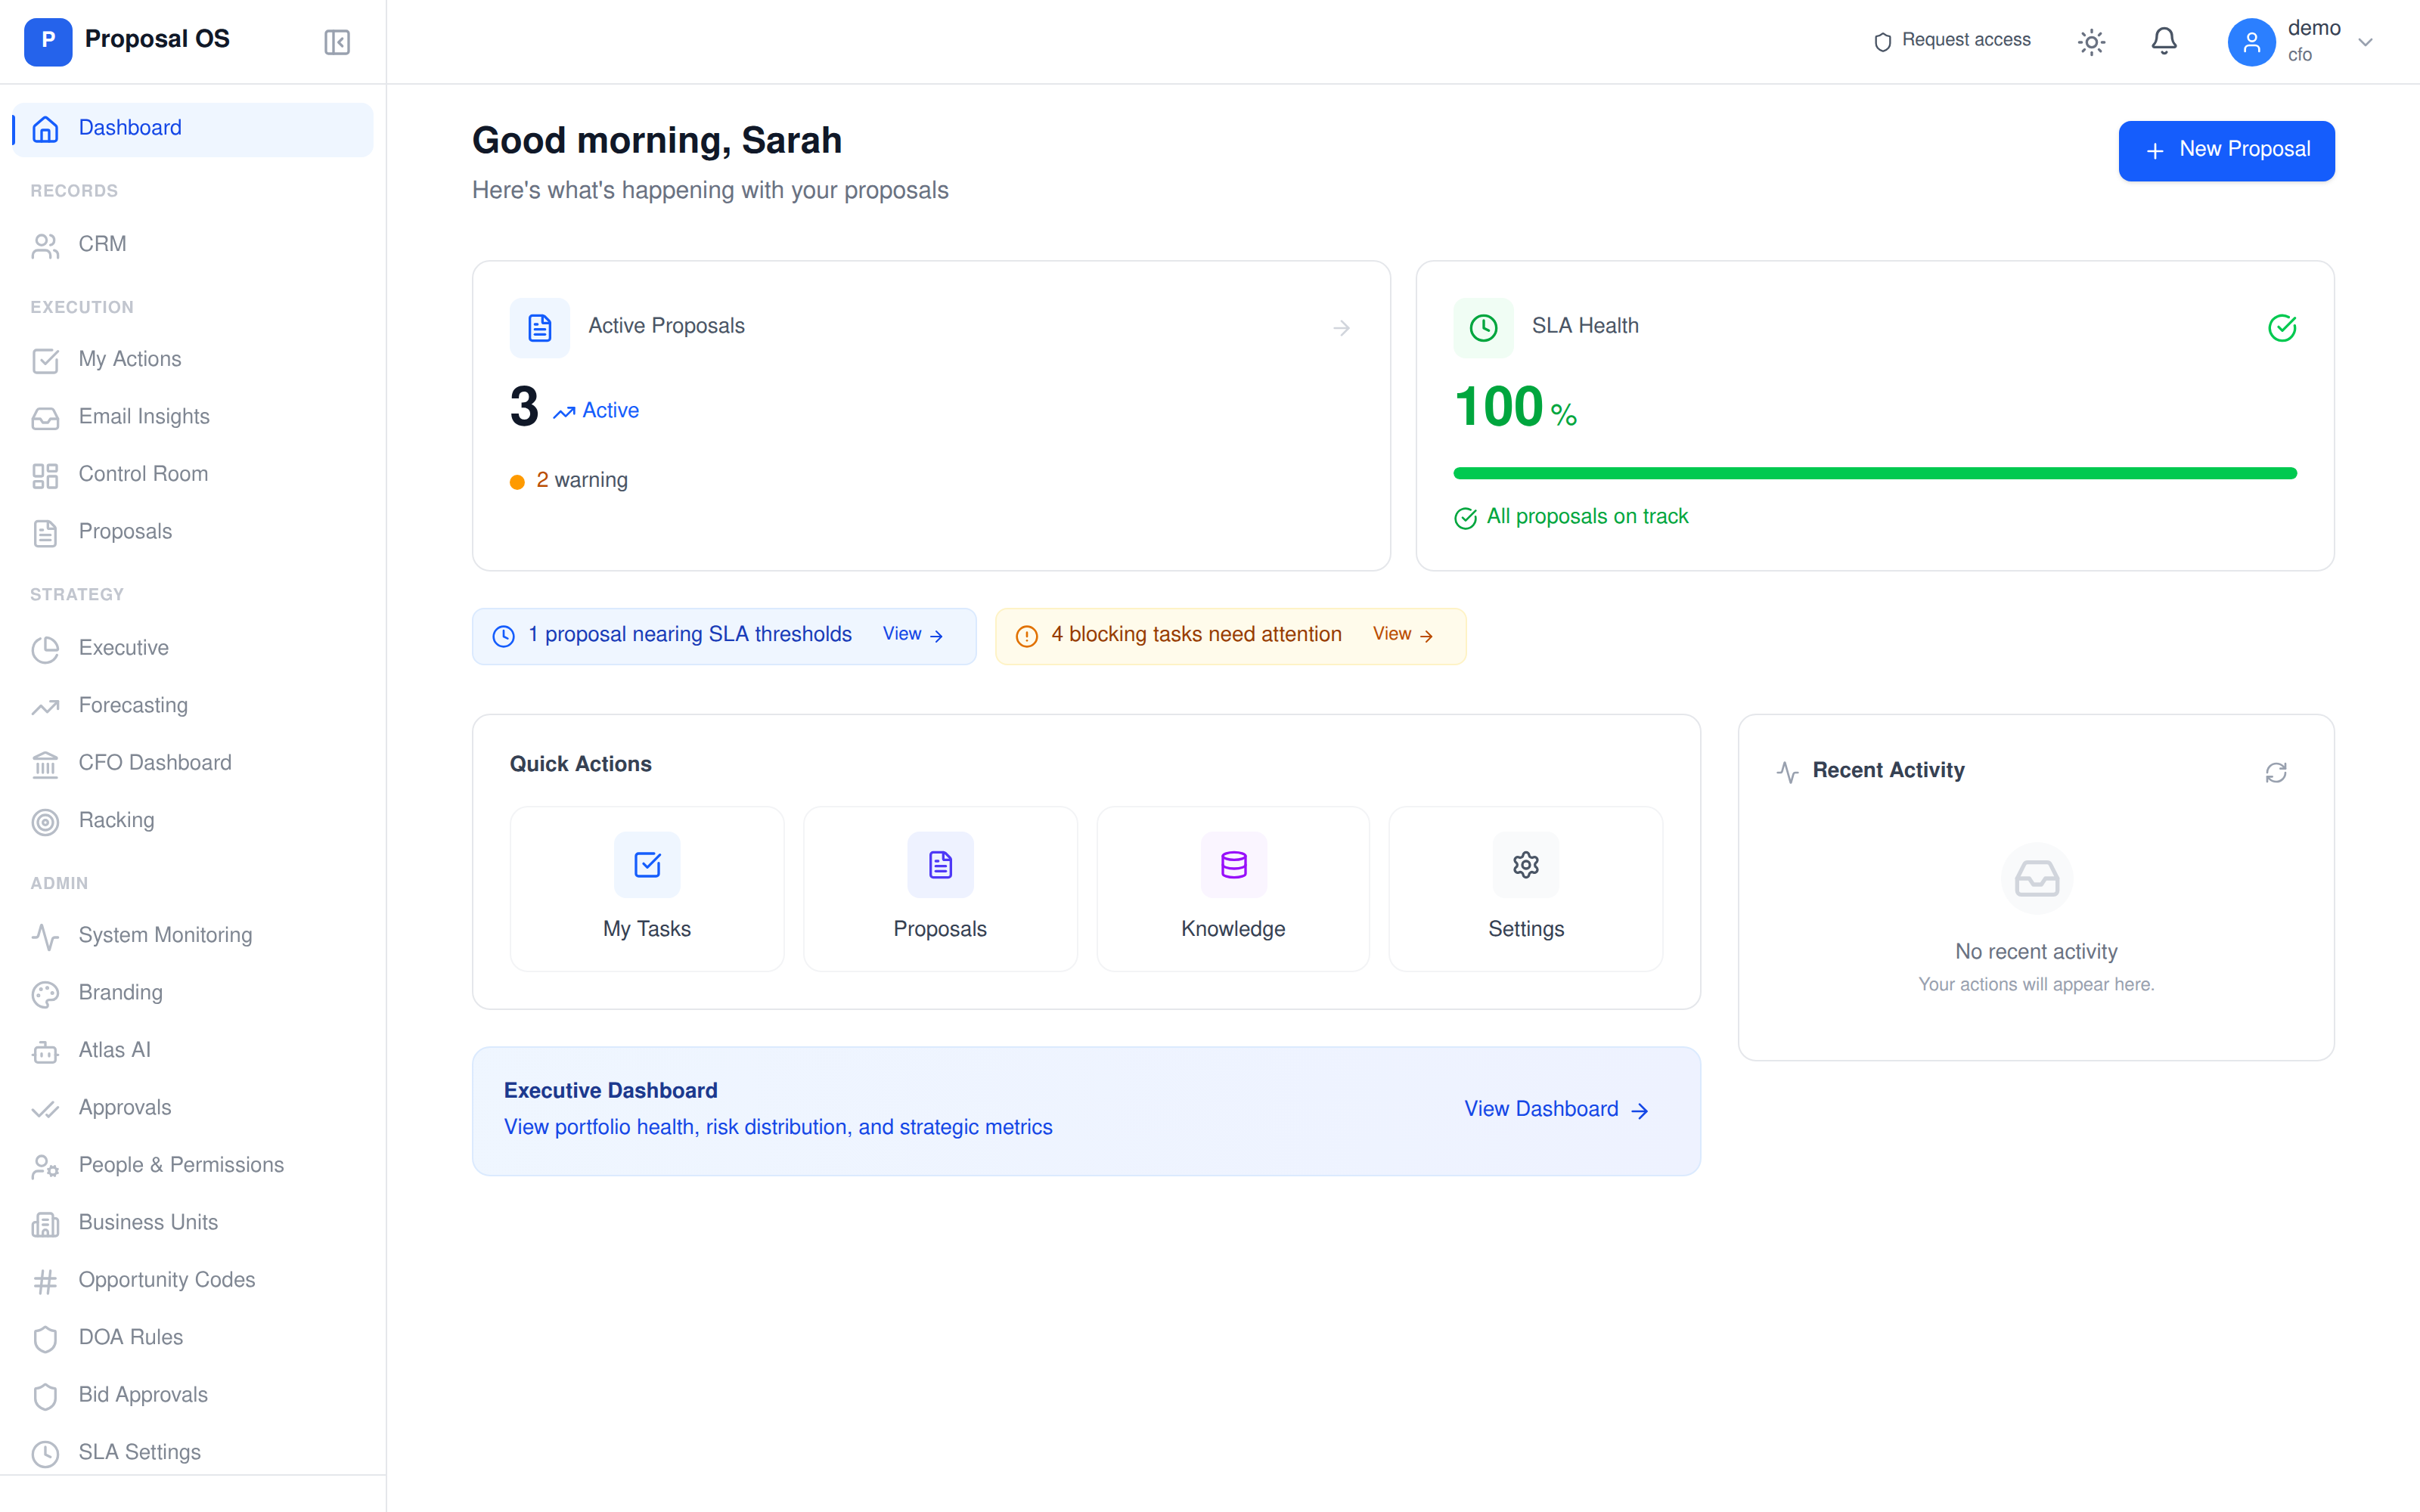
Task: Click the notifications bell icon
Action: tap(2164, 41)
